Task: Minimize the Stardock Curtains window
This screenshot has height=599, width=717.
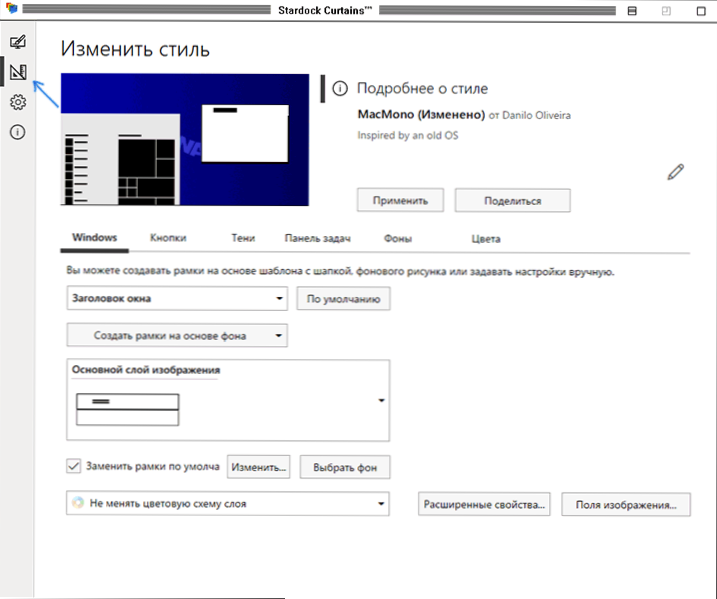Action: point(632,11)
